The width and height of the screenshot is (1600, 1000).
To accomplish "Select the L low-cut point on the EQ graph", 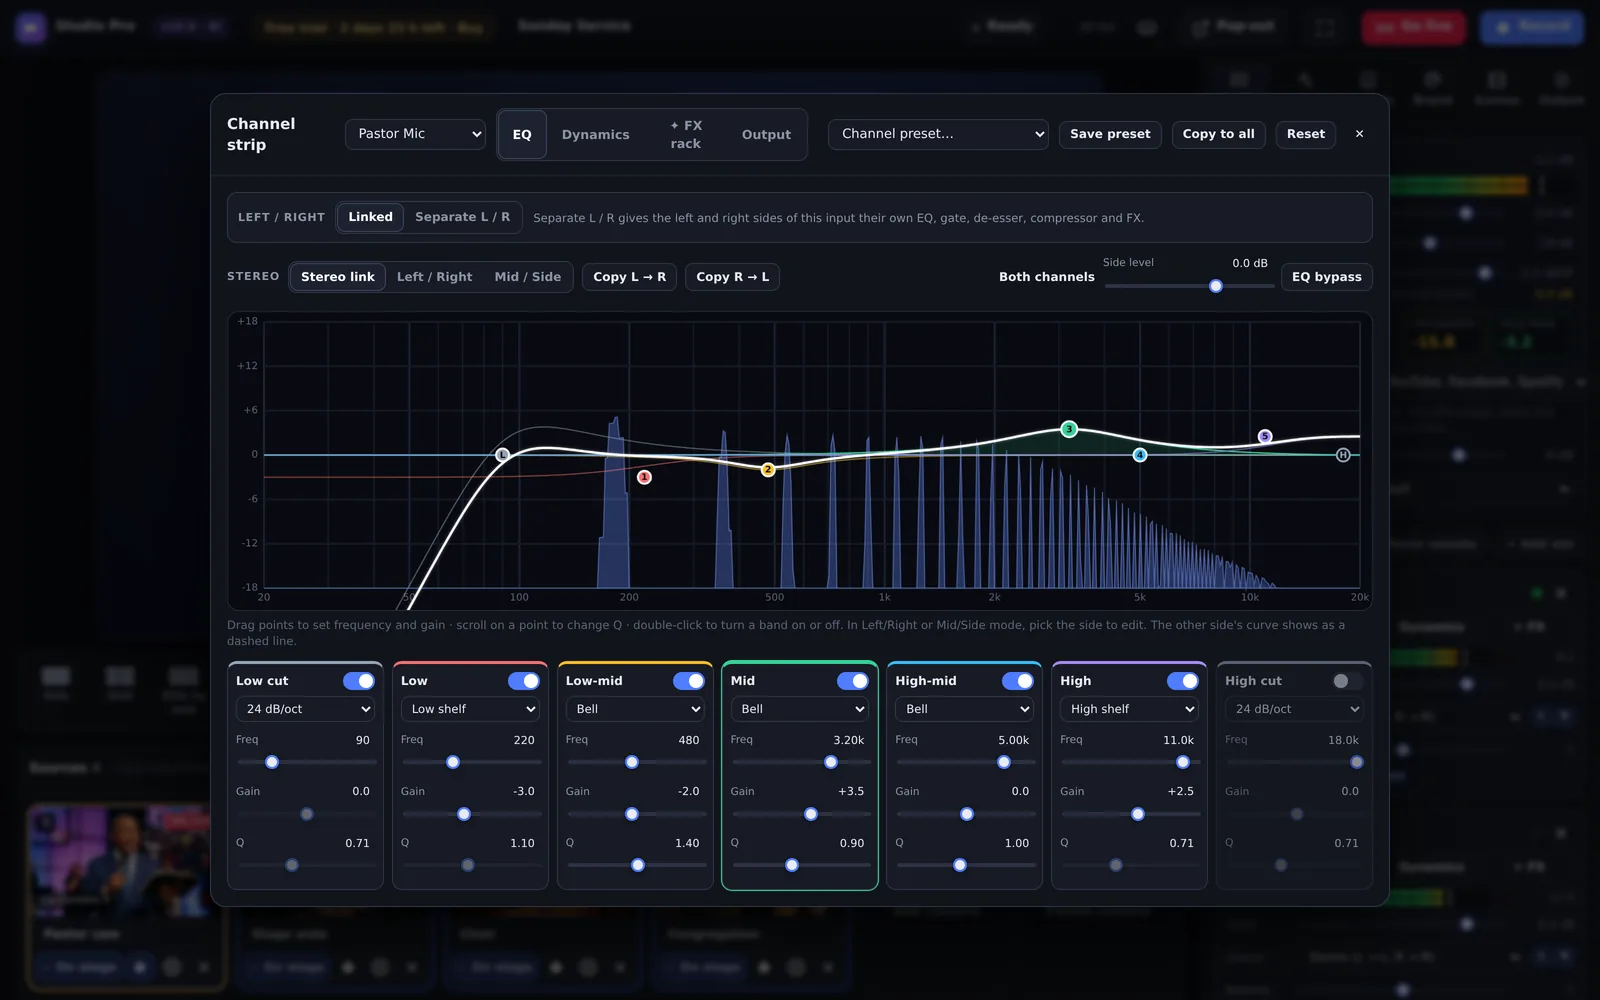I will (x=503, y=455).
